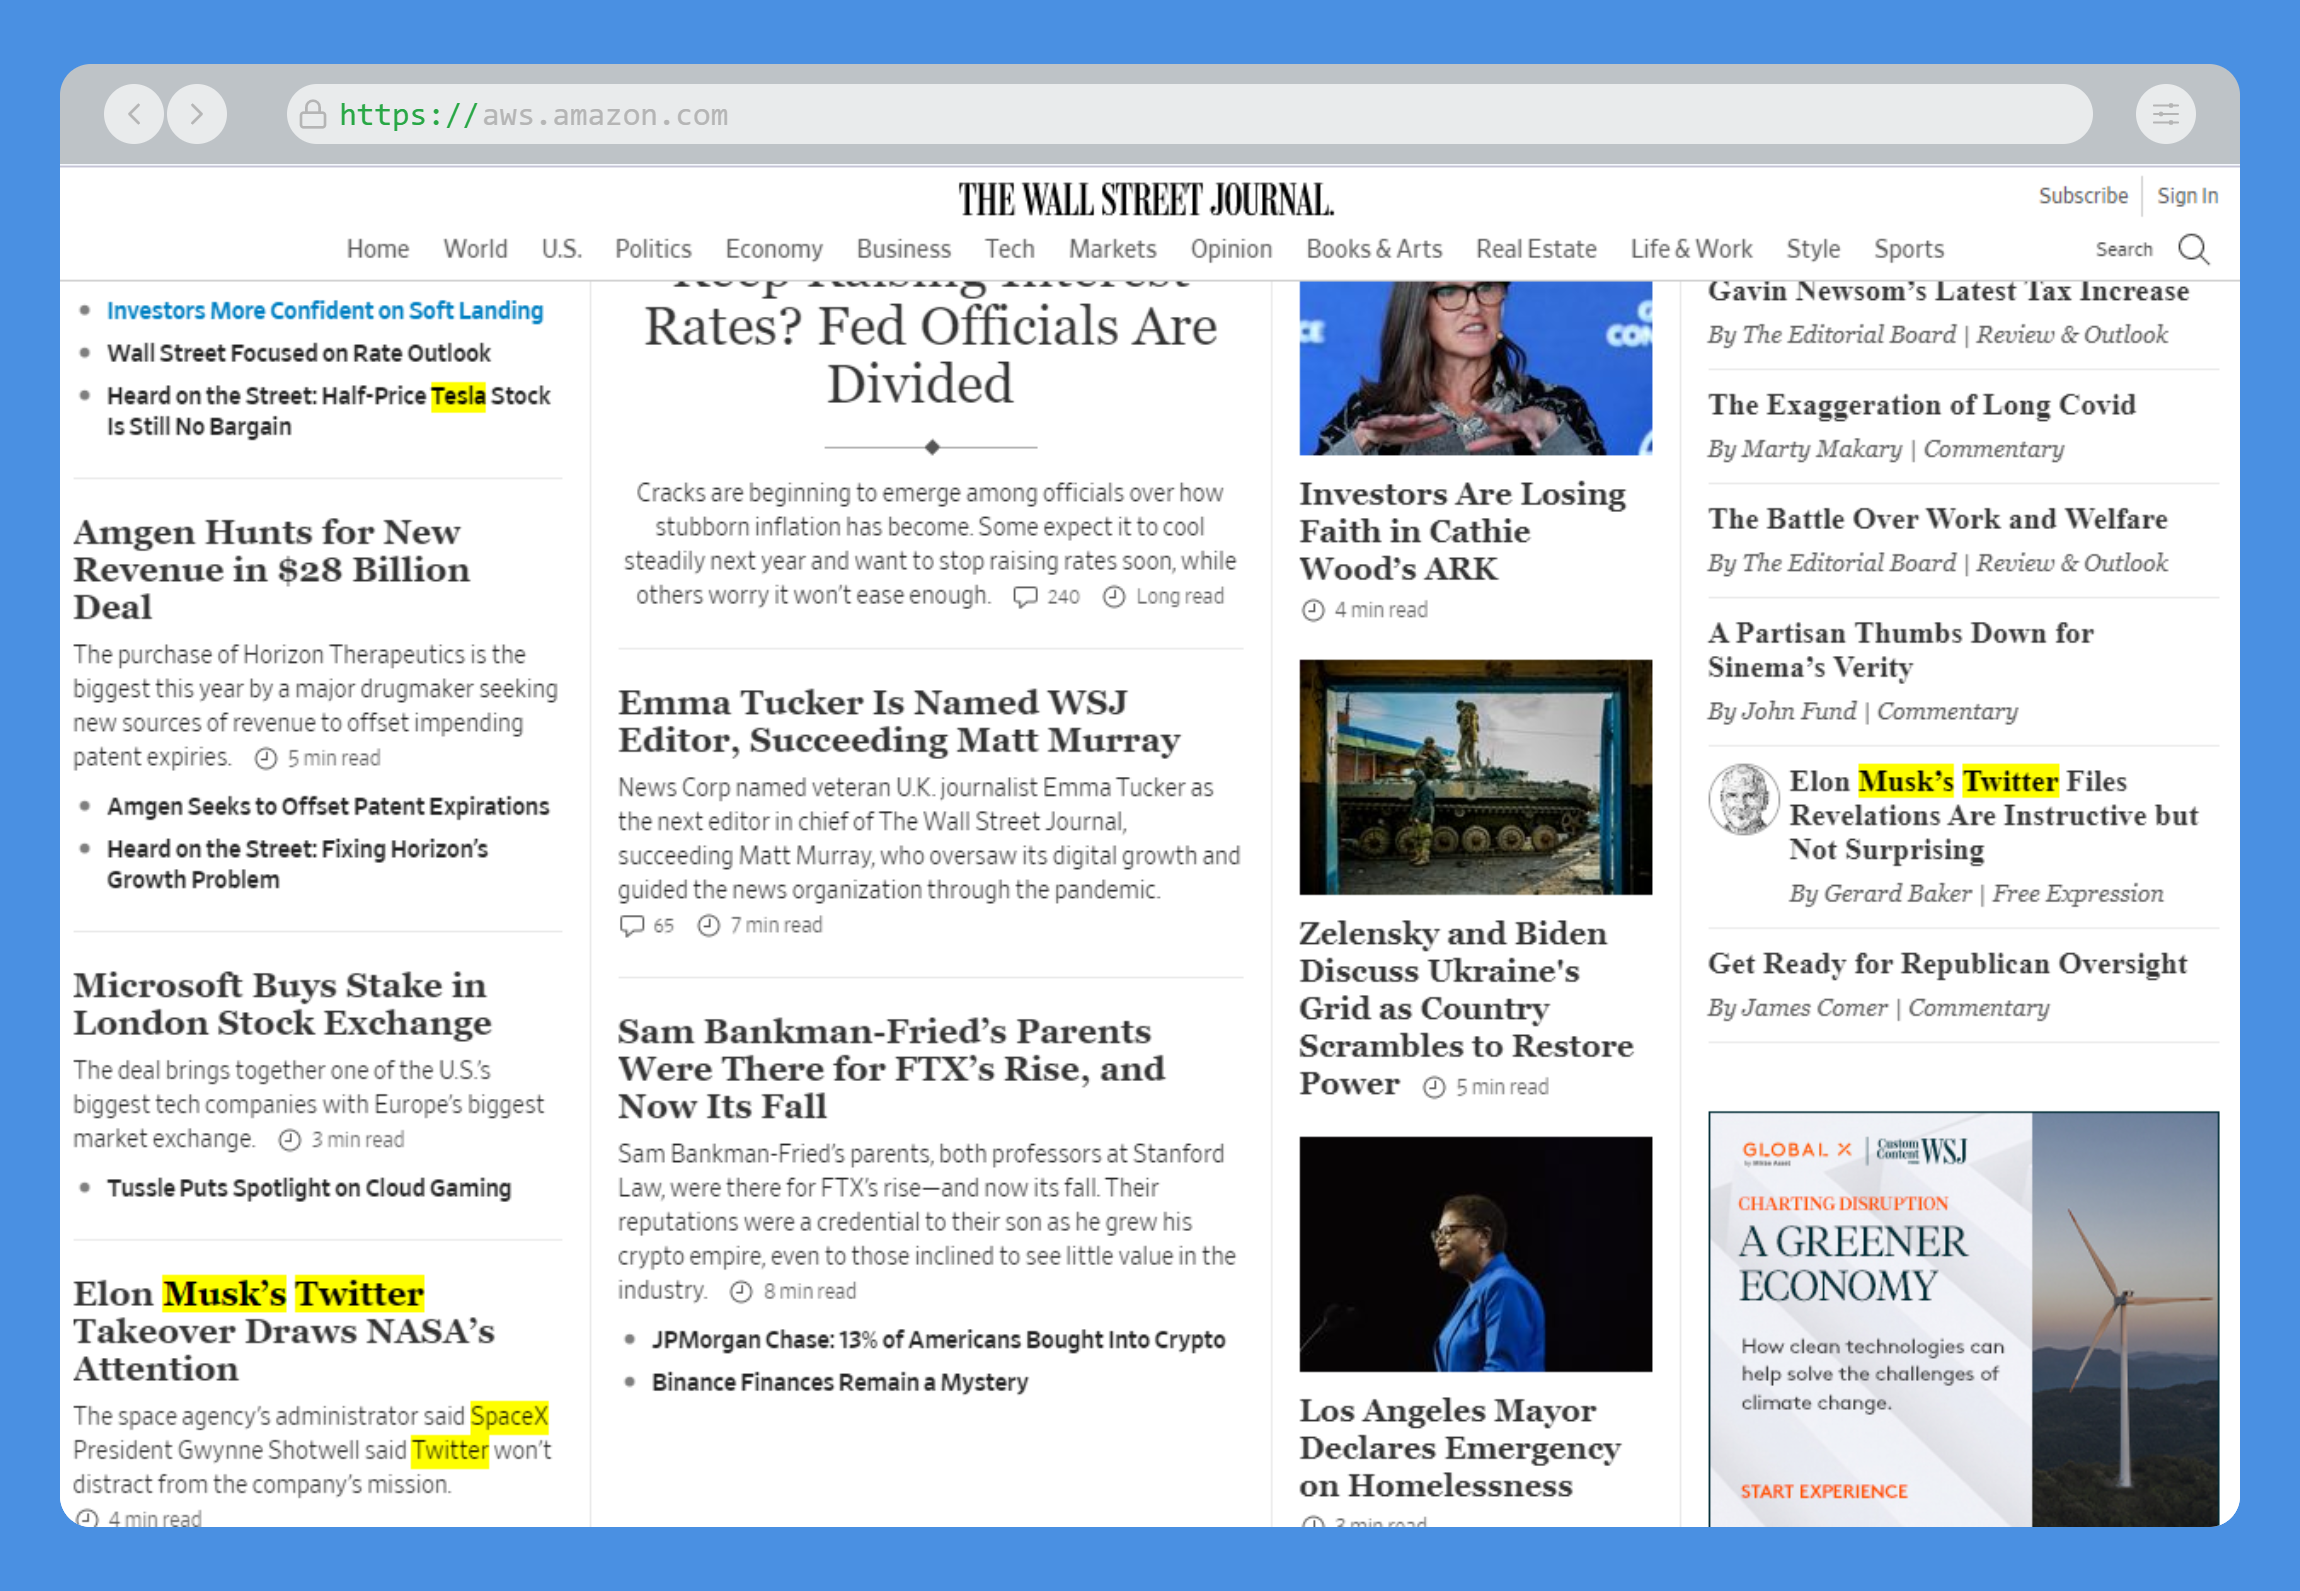Image resolution: width=2300 pixels, height=1591 pixels.
Task: Open the Business nav section
Action: [x=903, y=249]
